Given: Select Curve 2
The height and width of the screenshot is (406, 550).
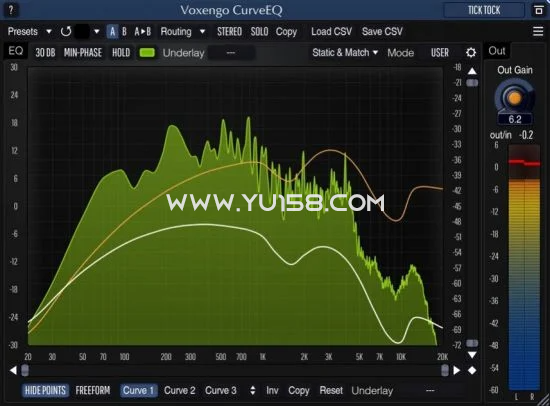Looking at the screenshot, I should (x=180, y=391).
